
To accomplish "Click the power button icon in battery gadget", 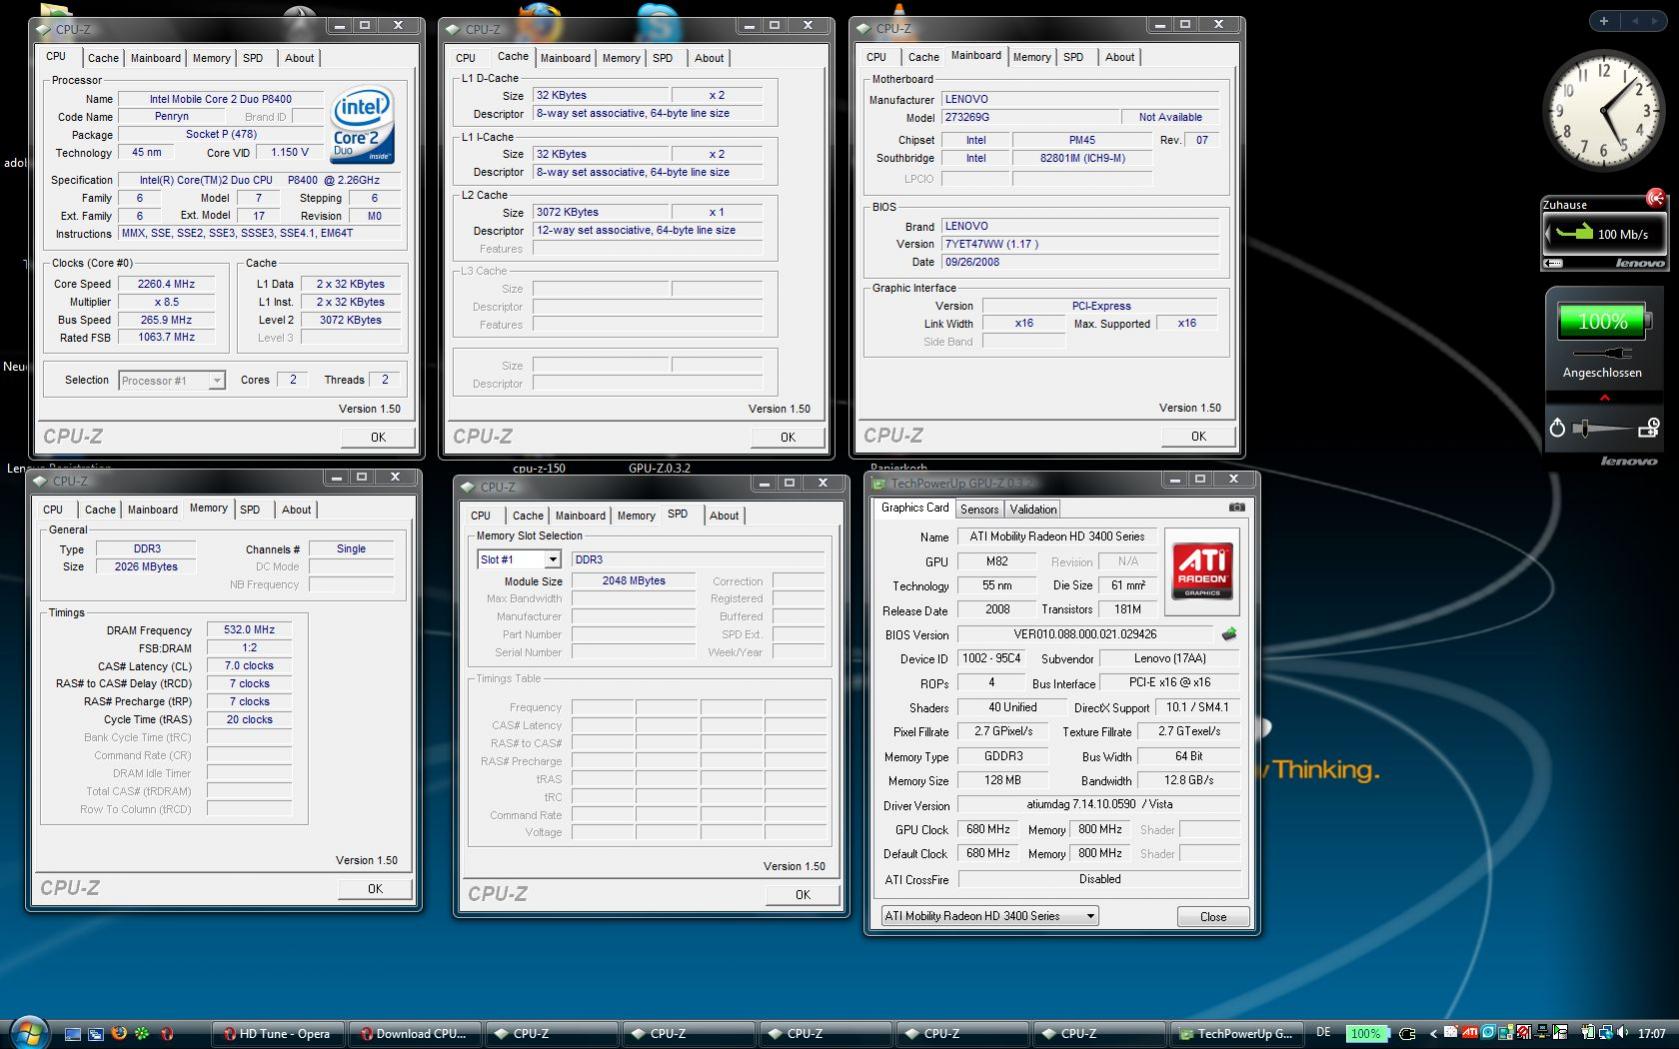I will pos(1557,428).
